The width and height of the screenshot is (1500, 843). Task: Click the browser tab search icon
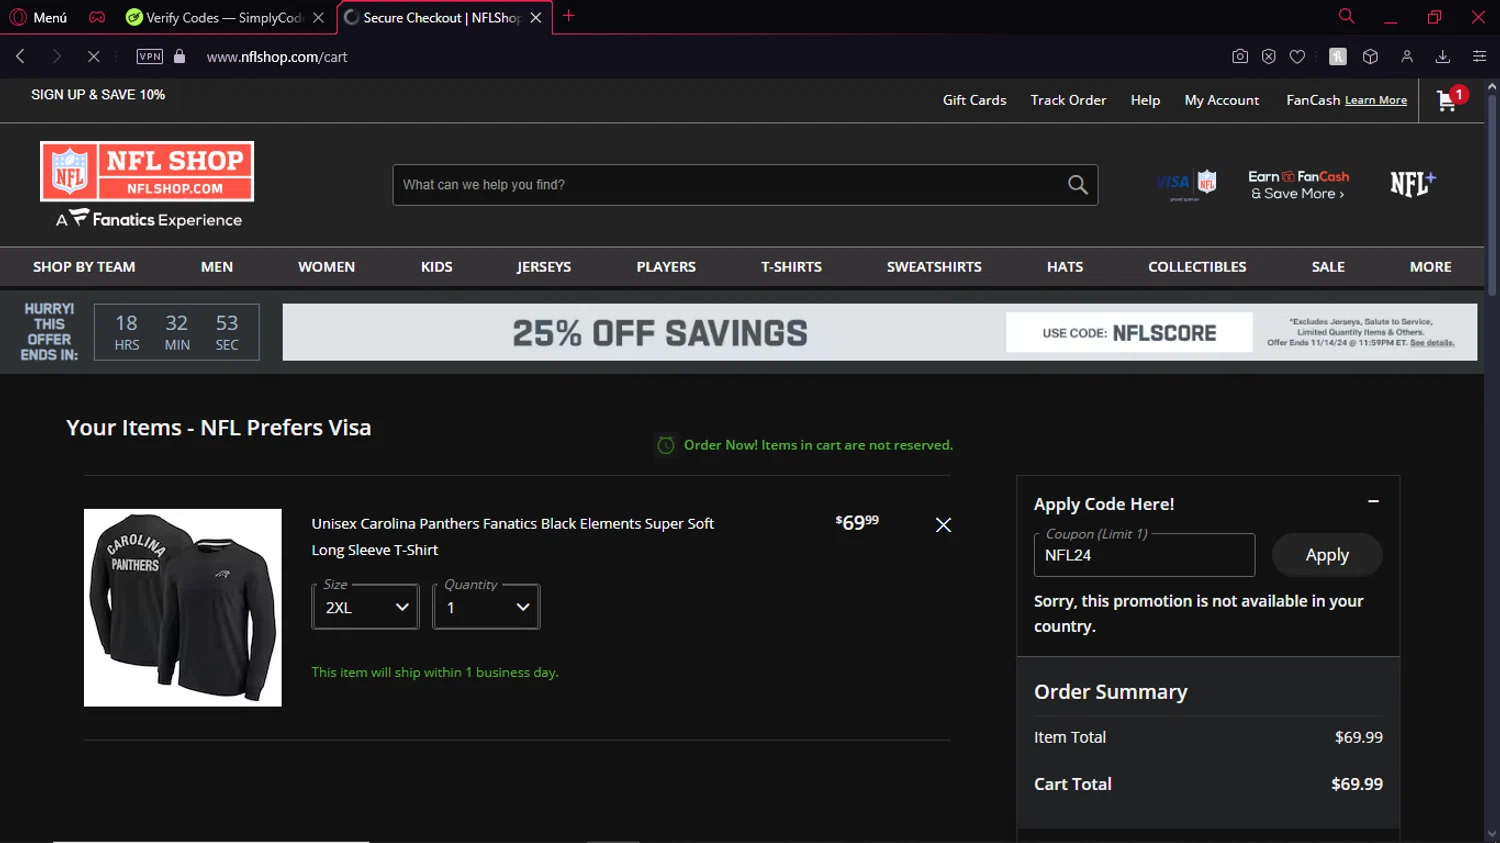click(1346, 16)
